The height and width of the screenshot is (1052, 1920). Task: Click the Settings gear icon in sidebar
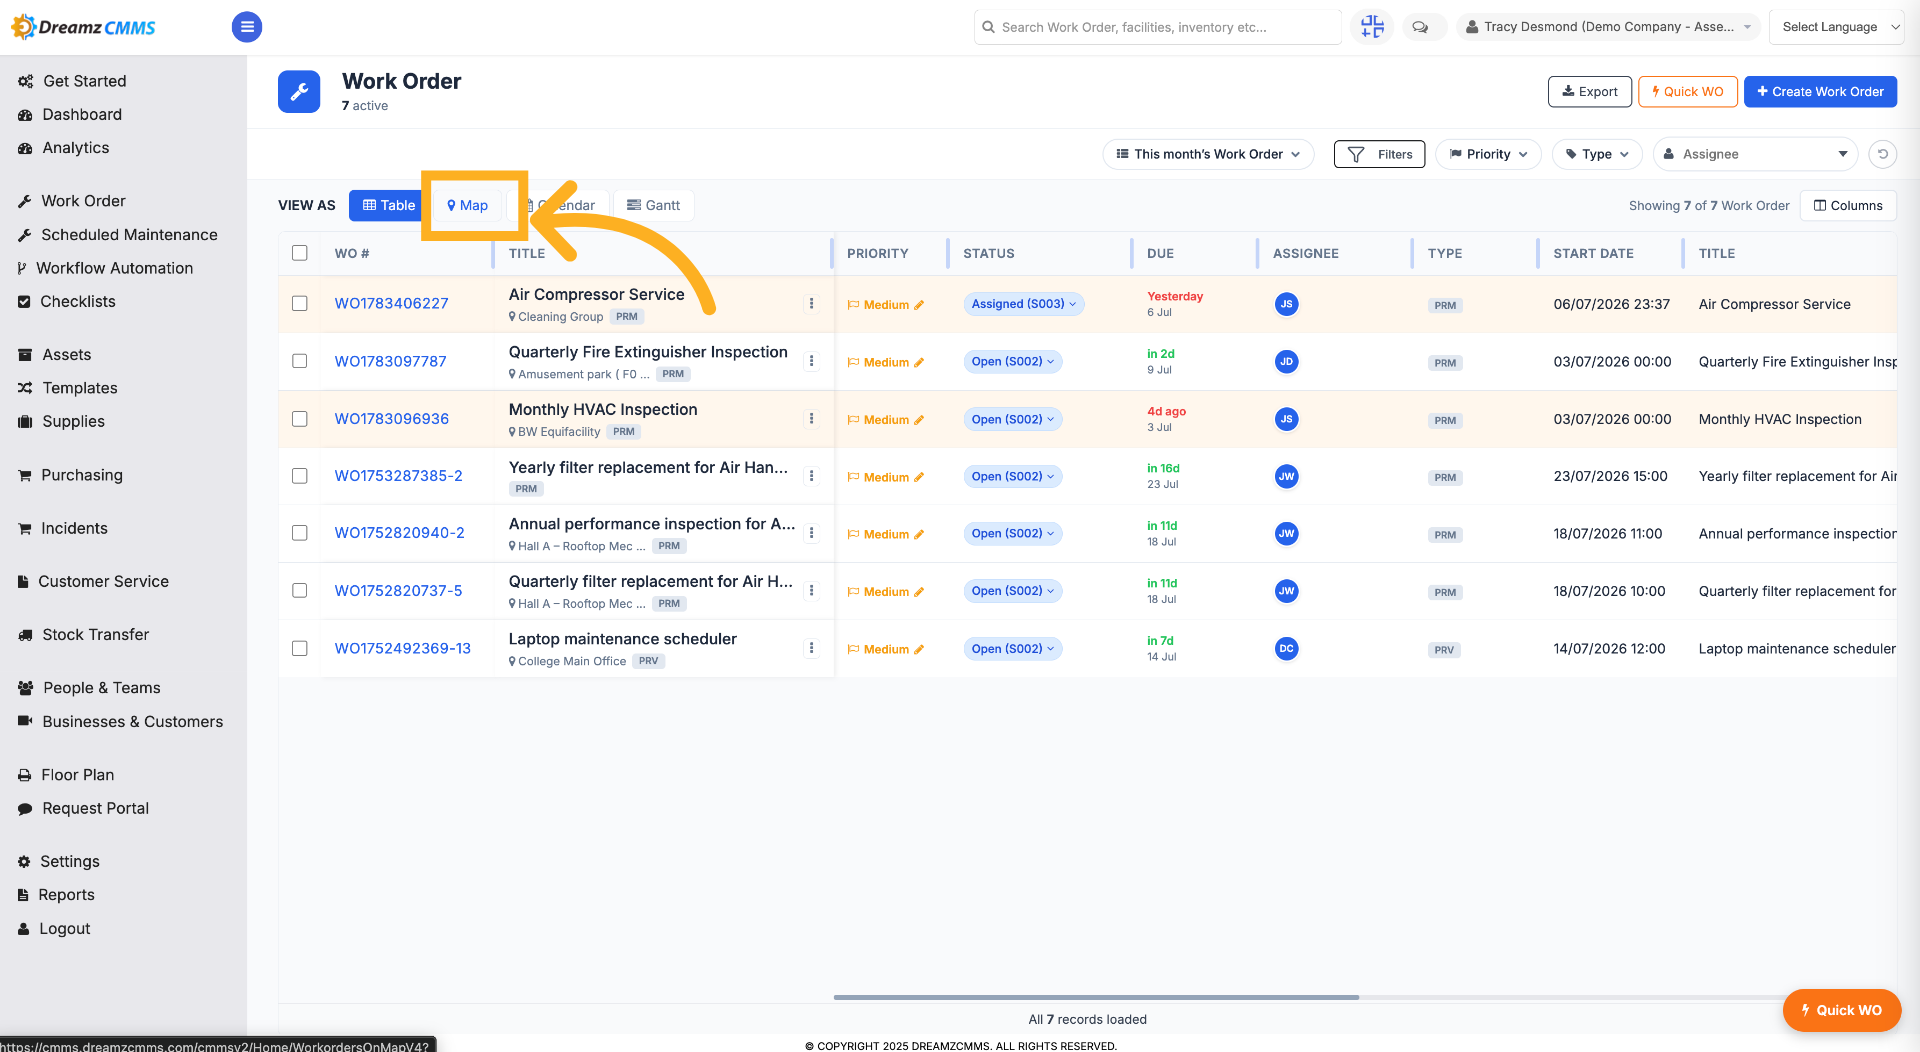pyautogui.click(x=24, y=861)
